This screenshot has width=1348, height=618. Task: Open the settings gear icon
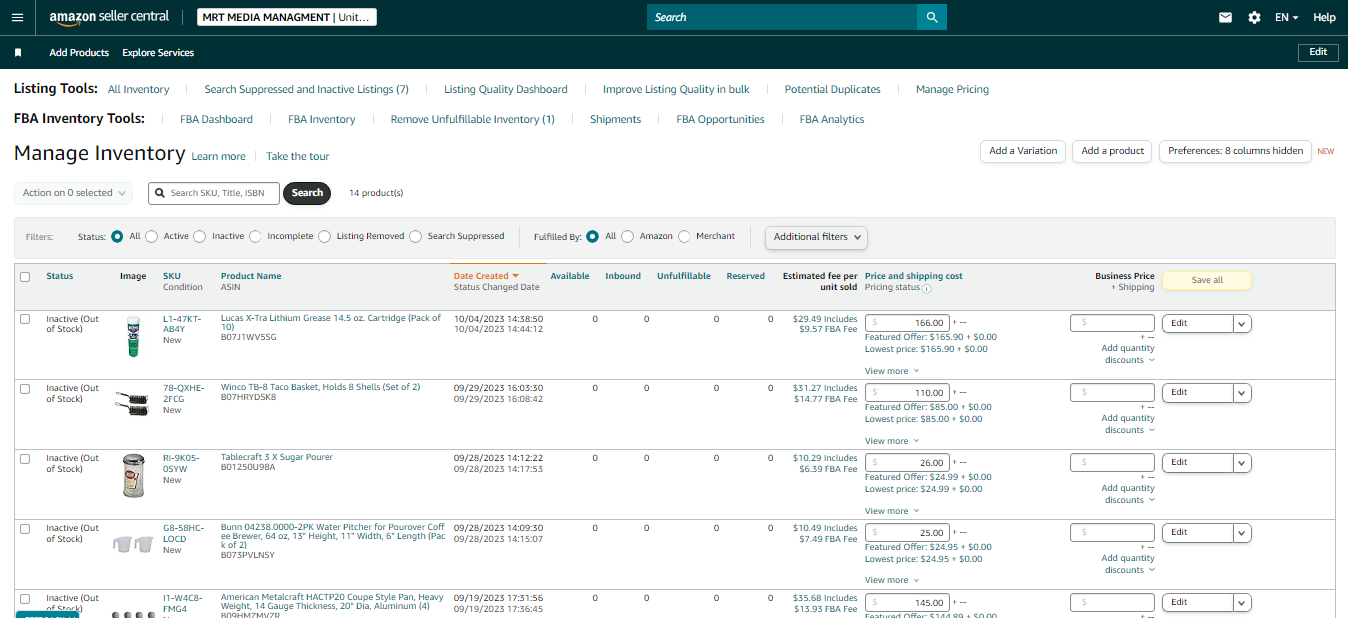pos(1254,17)
